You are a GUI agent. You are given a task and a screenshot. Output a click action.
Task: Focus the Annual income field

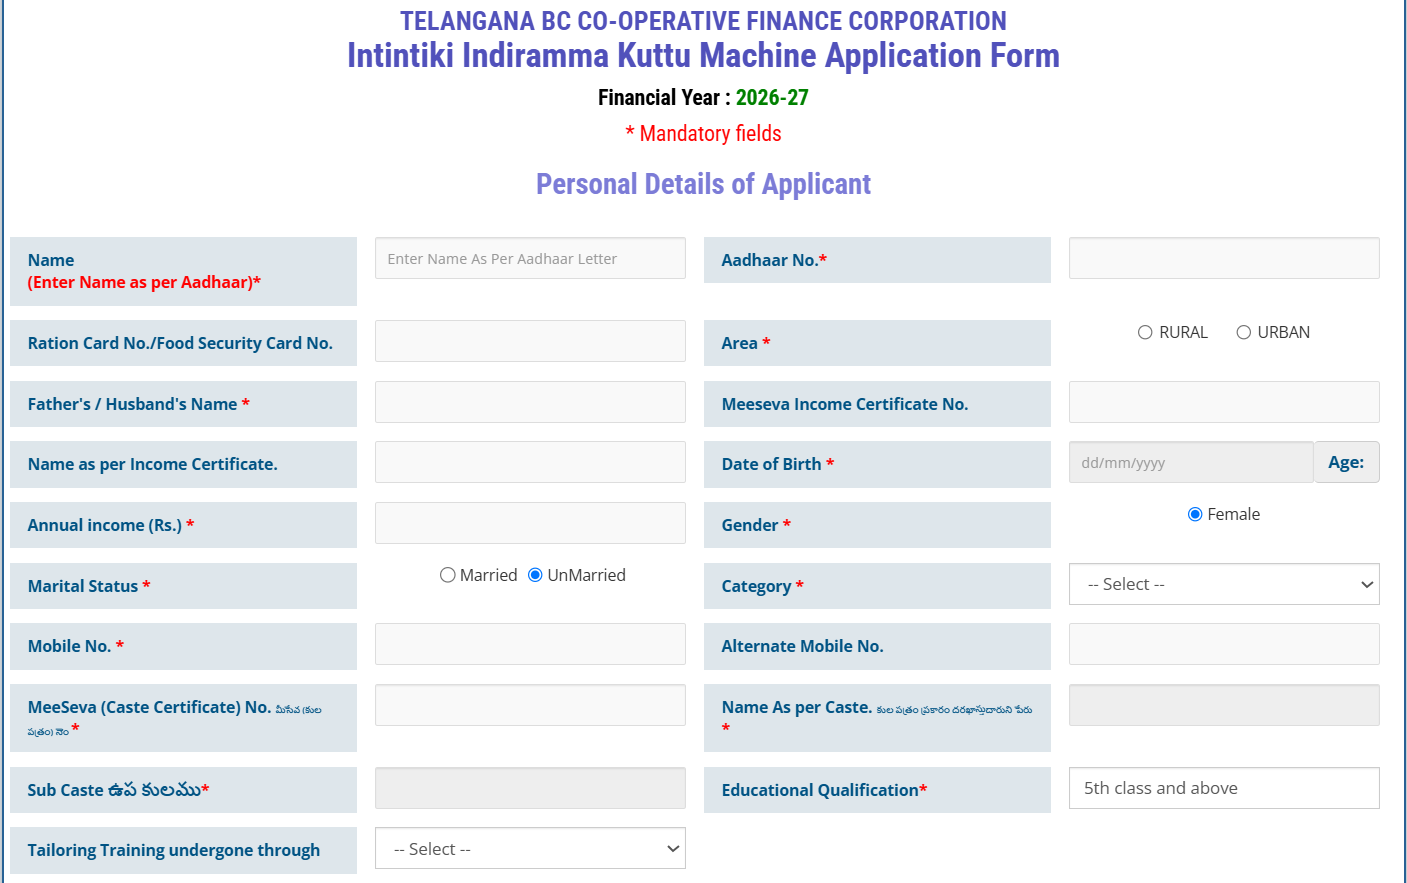pos(530,523)
